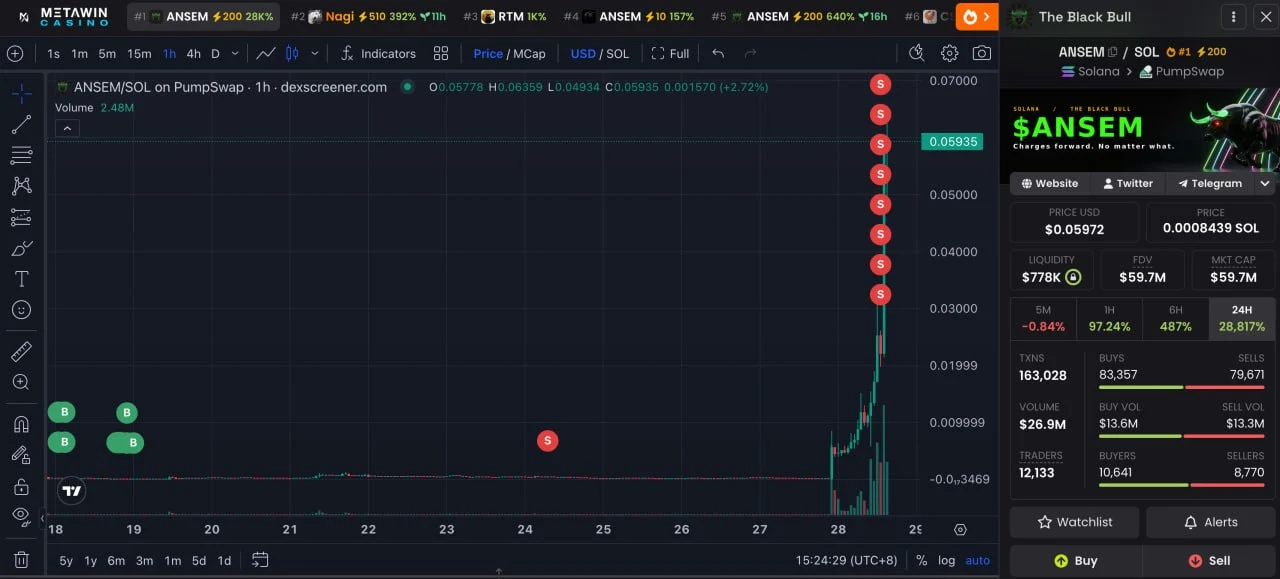Open the Website link
This screenshot has width=1280, height=579.
[1049, 183]
